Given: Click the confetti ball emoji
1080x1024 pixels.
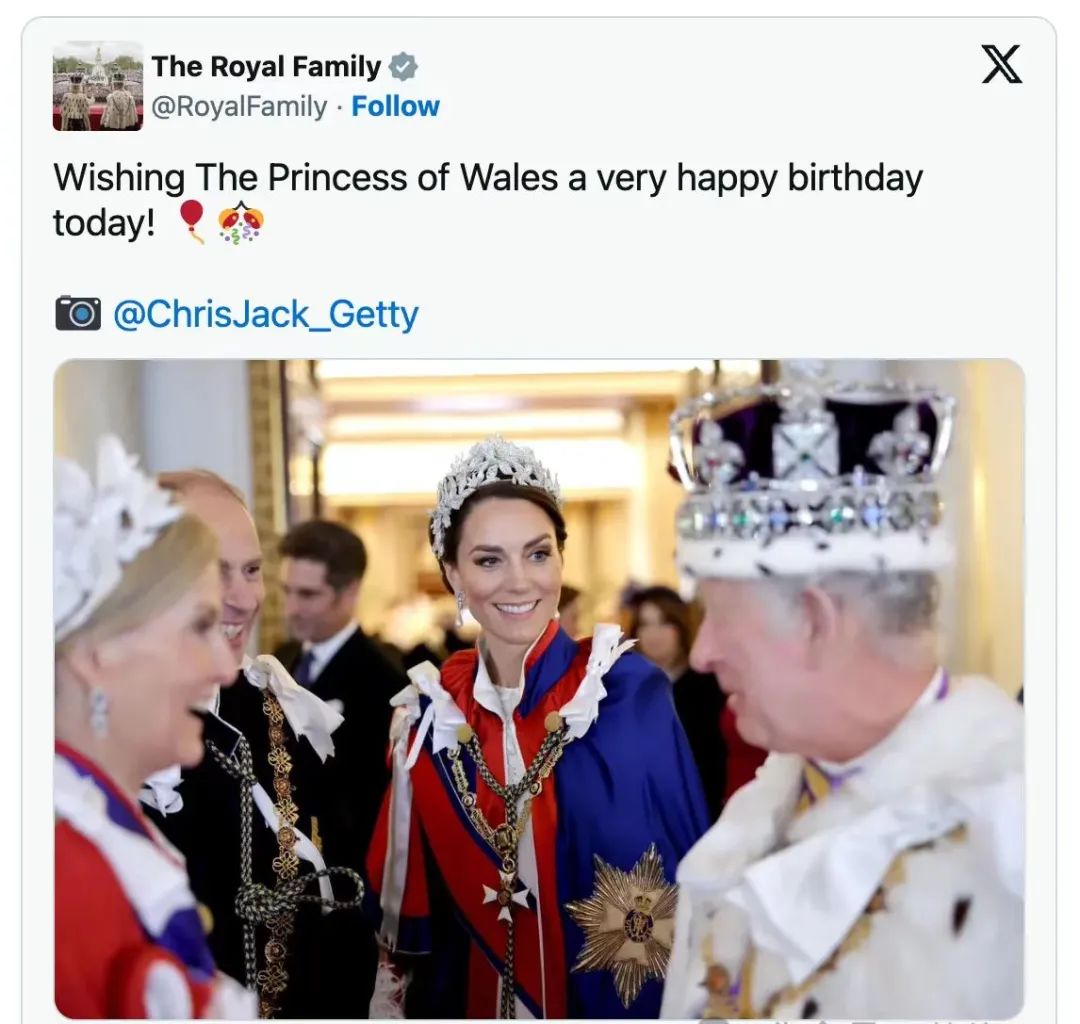Looking at the screenshot, I should click(240, 222).
